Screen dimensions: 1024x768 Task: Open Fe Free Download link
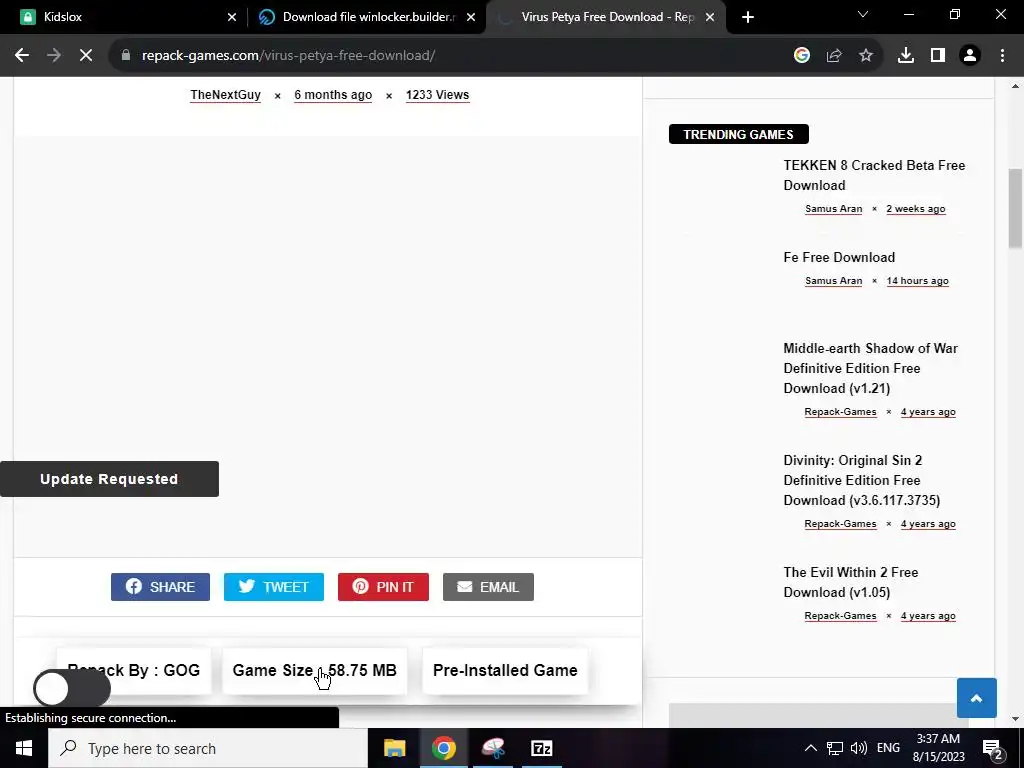point(839,257)
